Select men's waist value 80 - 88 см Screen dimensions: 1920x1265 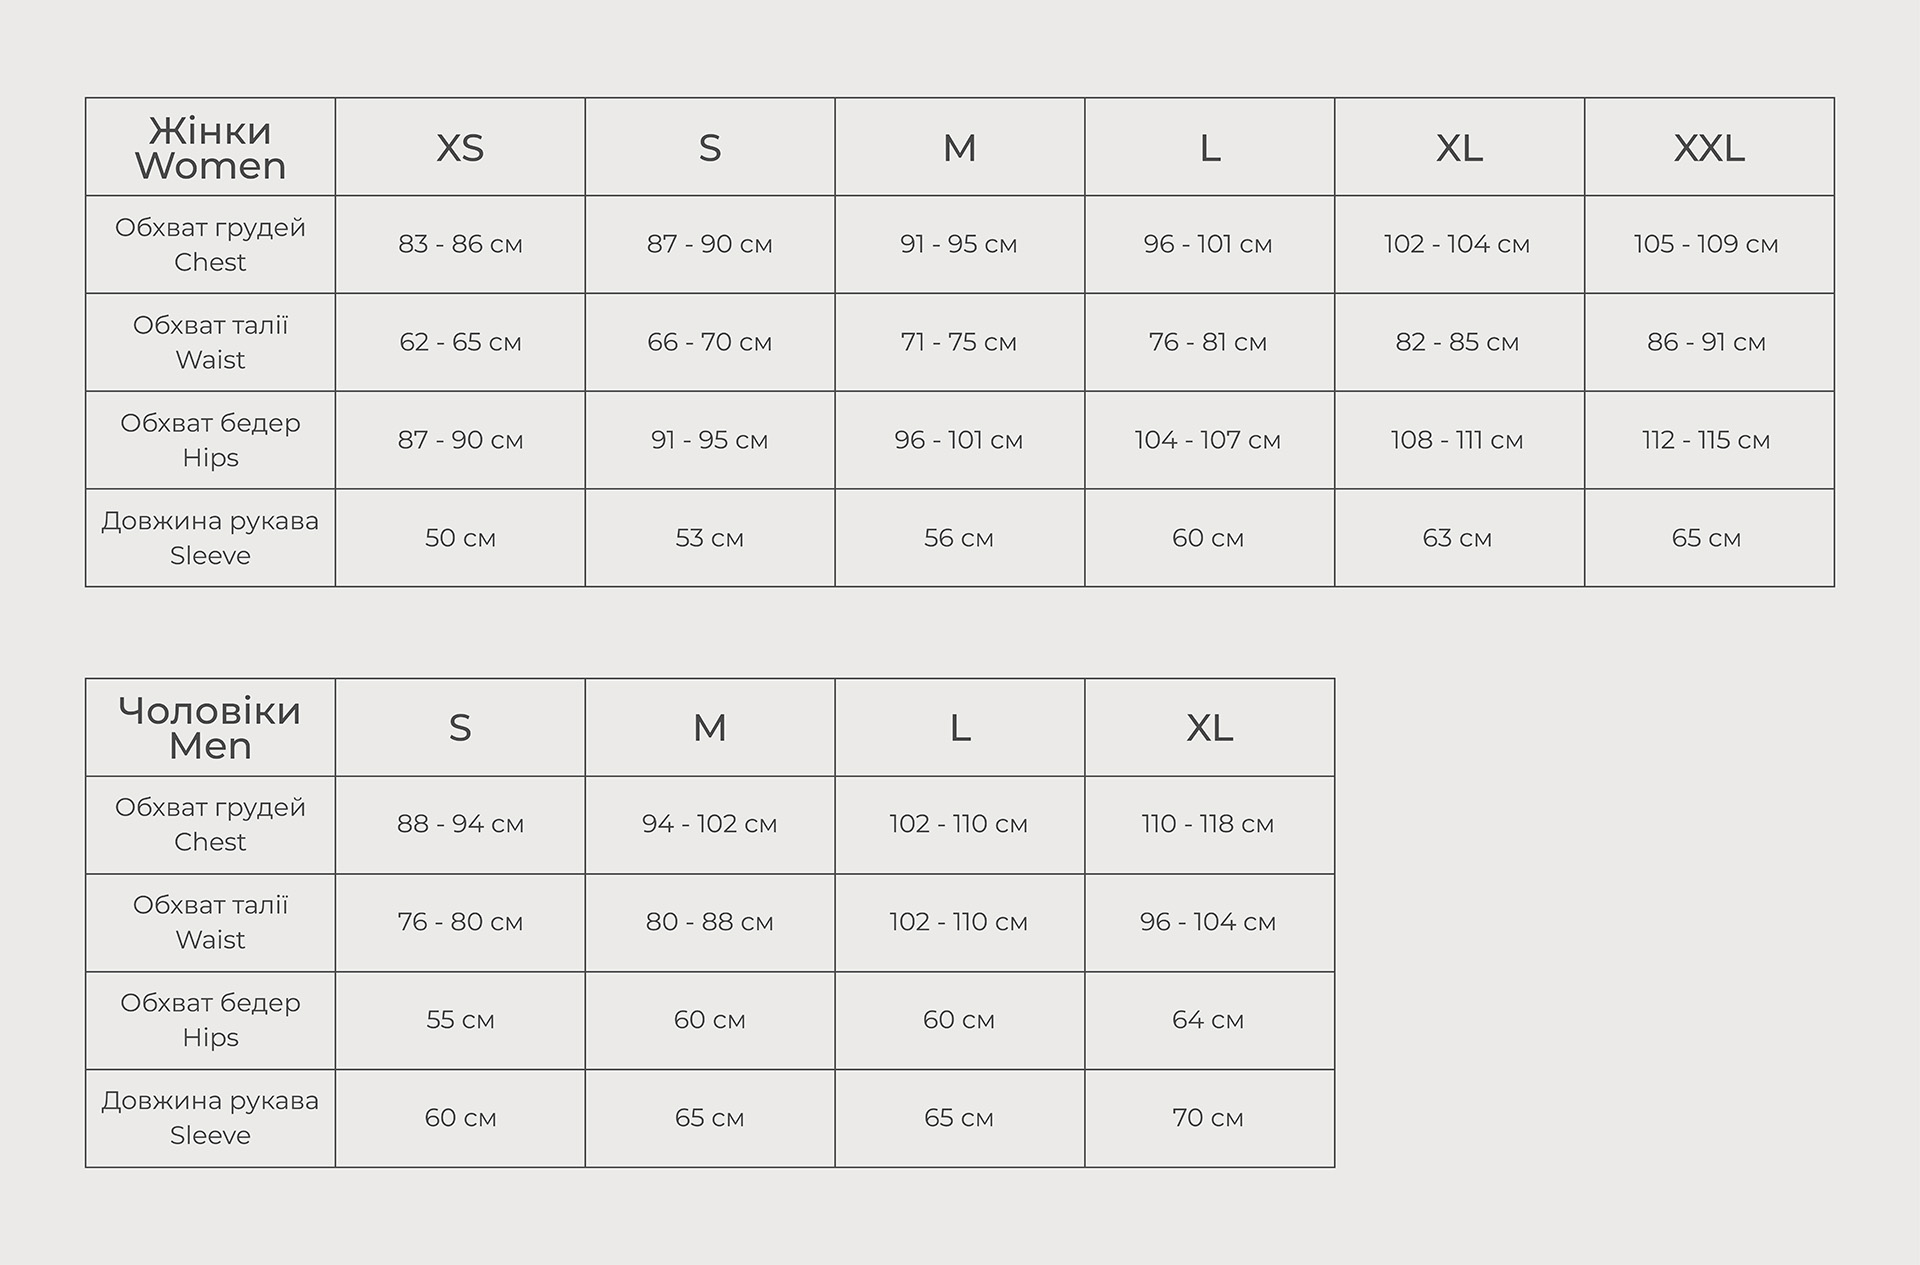709,922
